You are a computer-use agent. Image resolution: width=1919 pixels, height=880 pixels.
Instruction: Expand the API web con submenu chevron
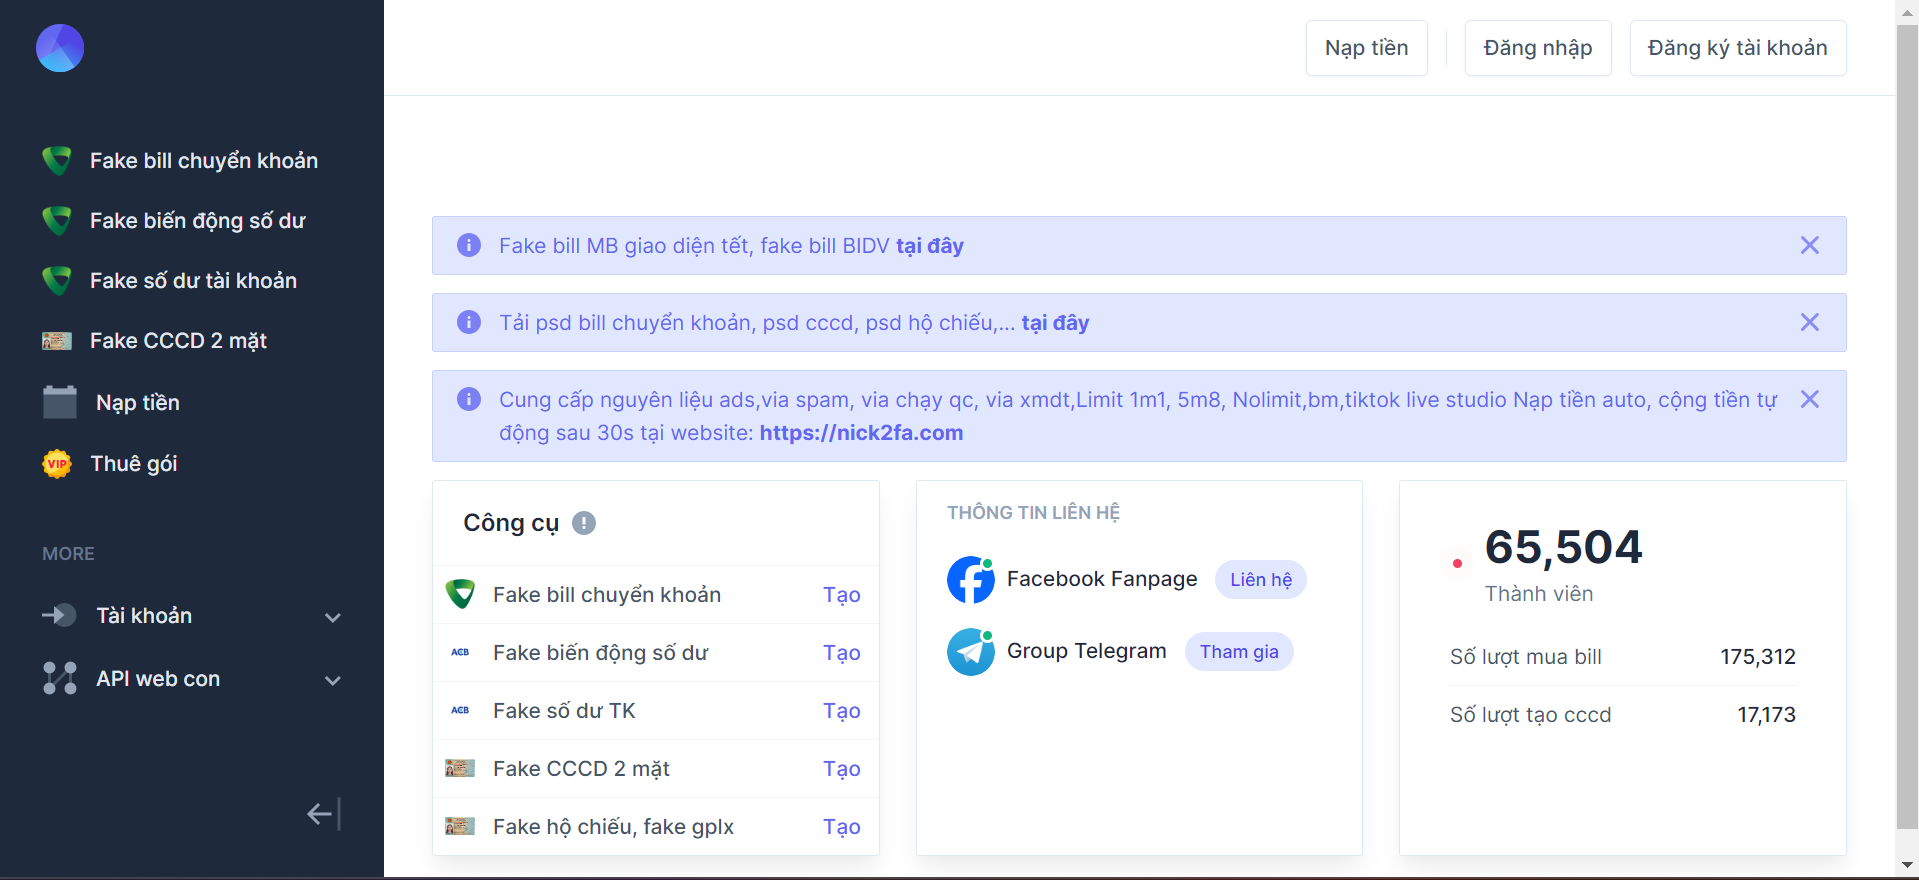(x=333, y=680)
